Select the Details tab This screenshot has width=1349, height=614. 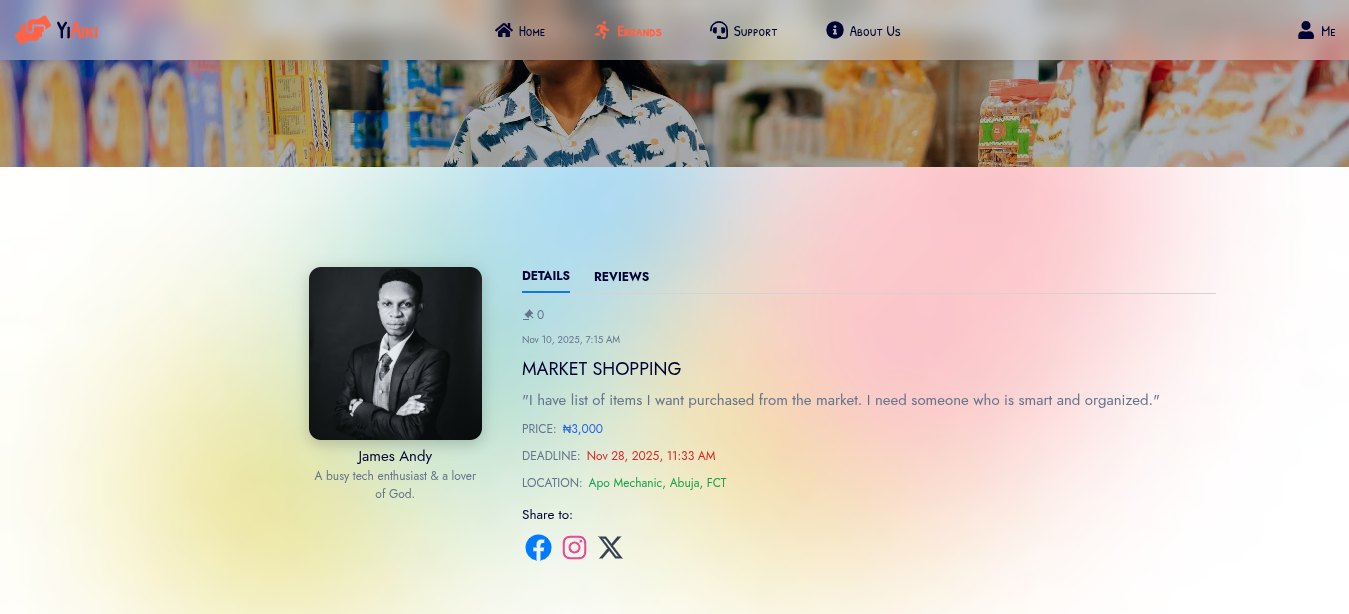tap(546, 276)
